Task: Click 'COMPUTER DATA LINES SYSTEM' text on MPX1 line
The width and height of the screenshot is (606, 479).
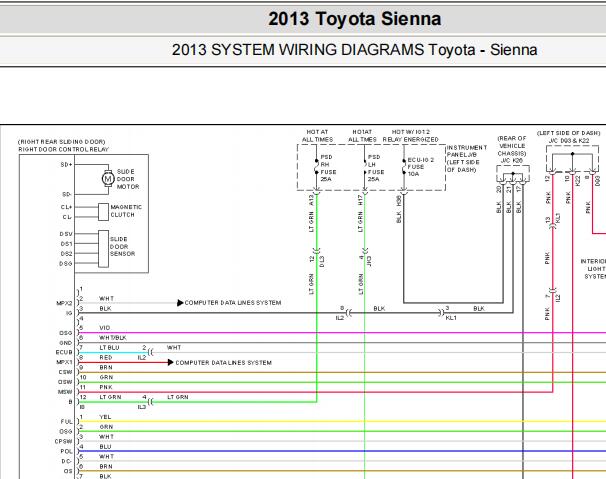Action: point(223,363)
